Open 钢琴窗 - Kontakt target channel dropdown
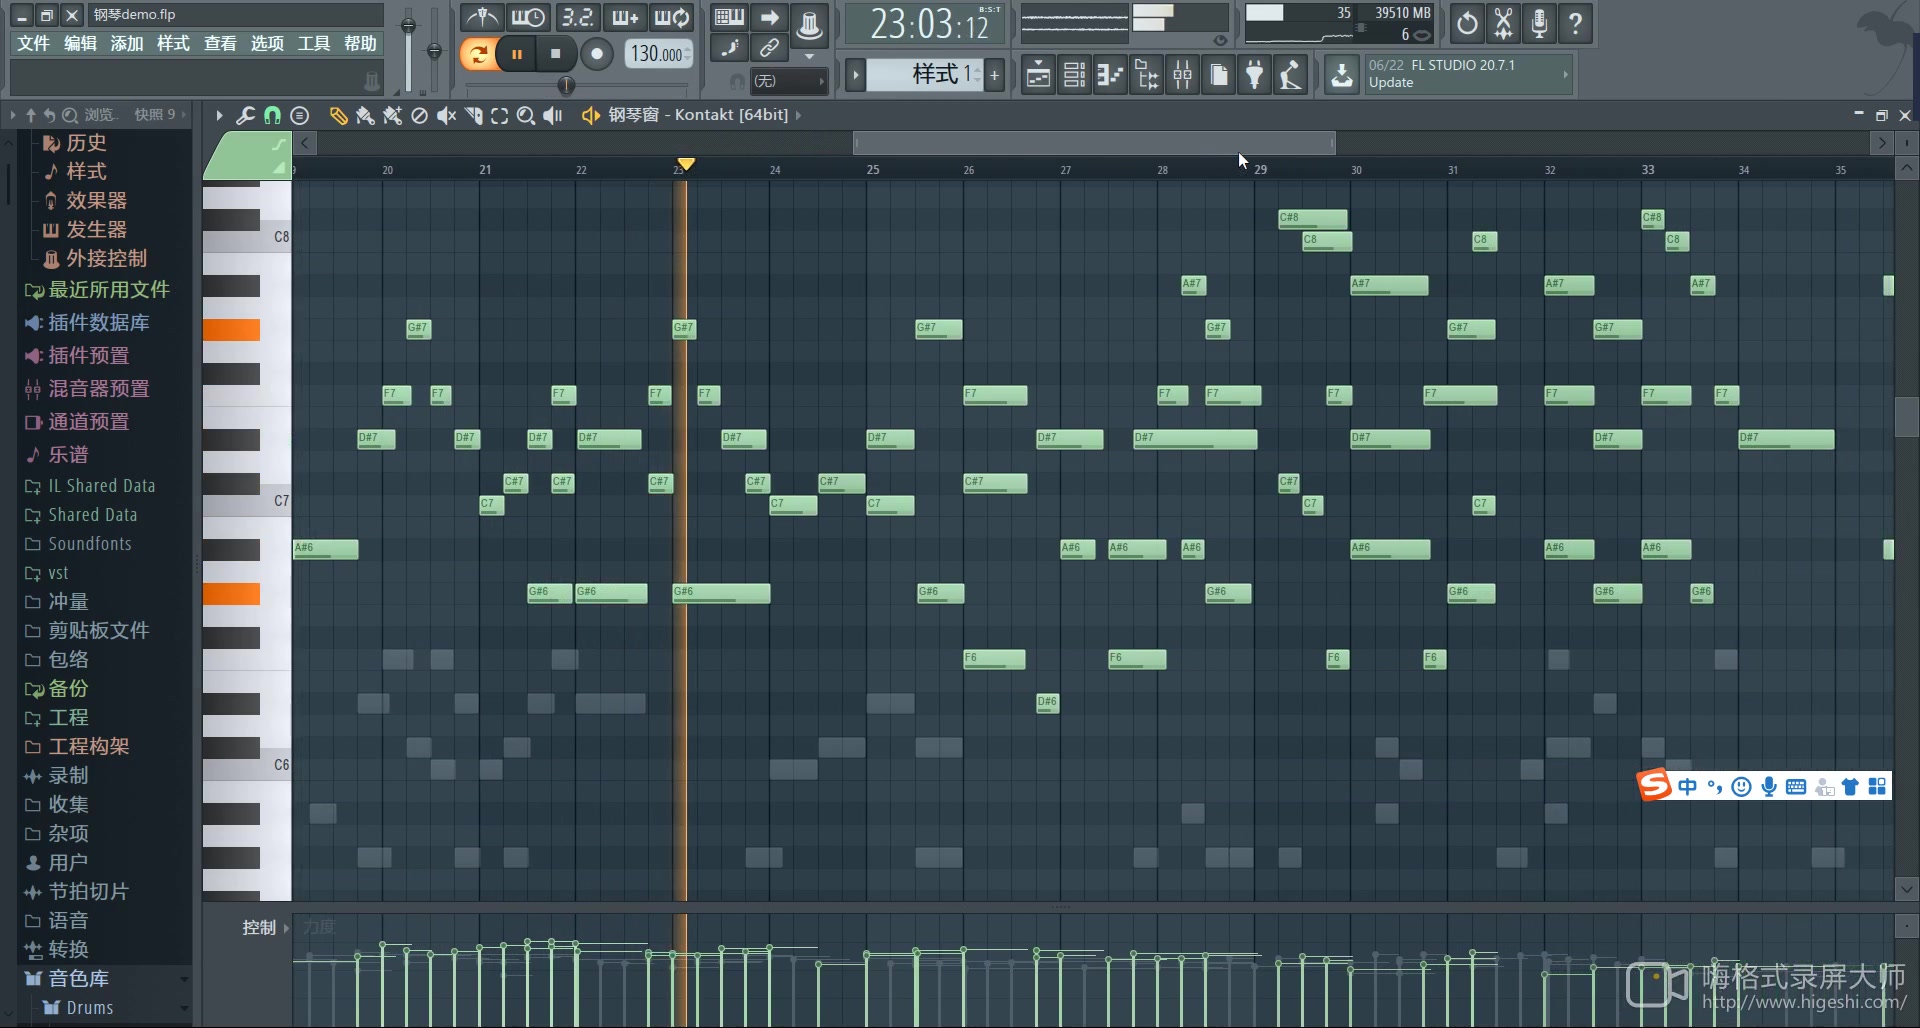1920x1028 pixels. coord(699,115)
